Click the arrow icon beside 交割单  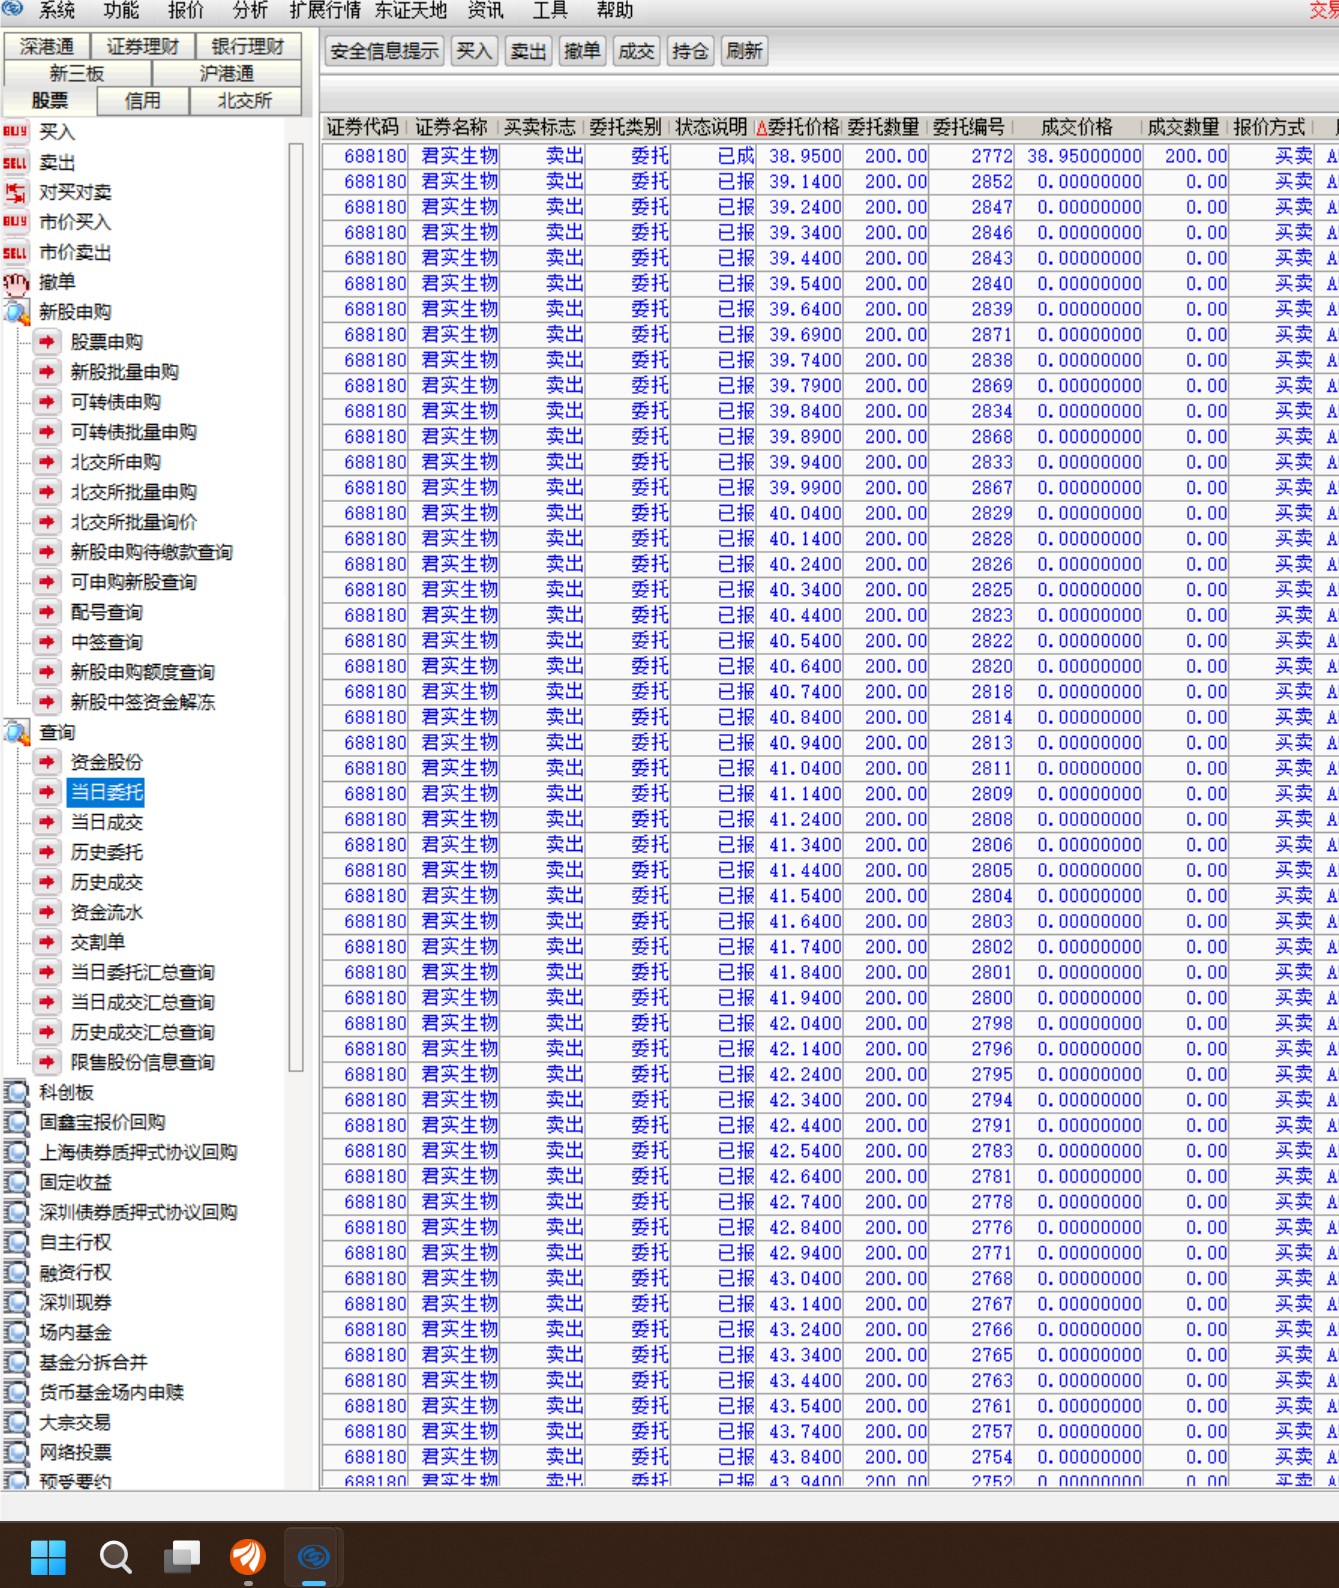[47, 942]
